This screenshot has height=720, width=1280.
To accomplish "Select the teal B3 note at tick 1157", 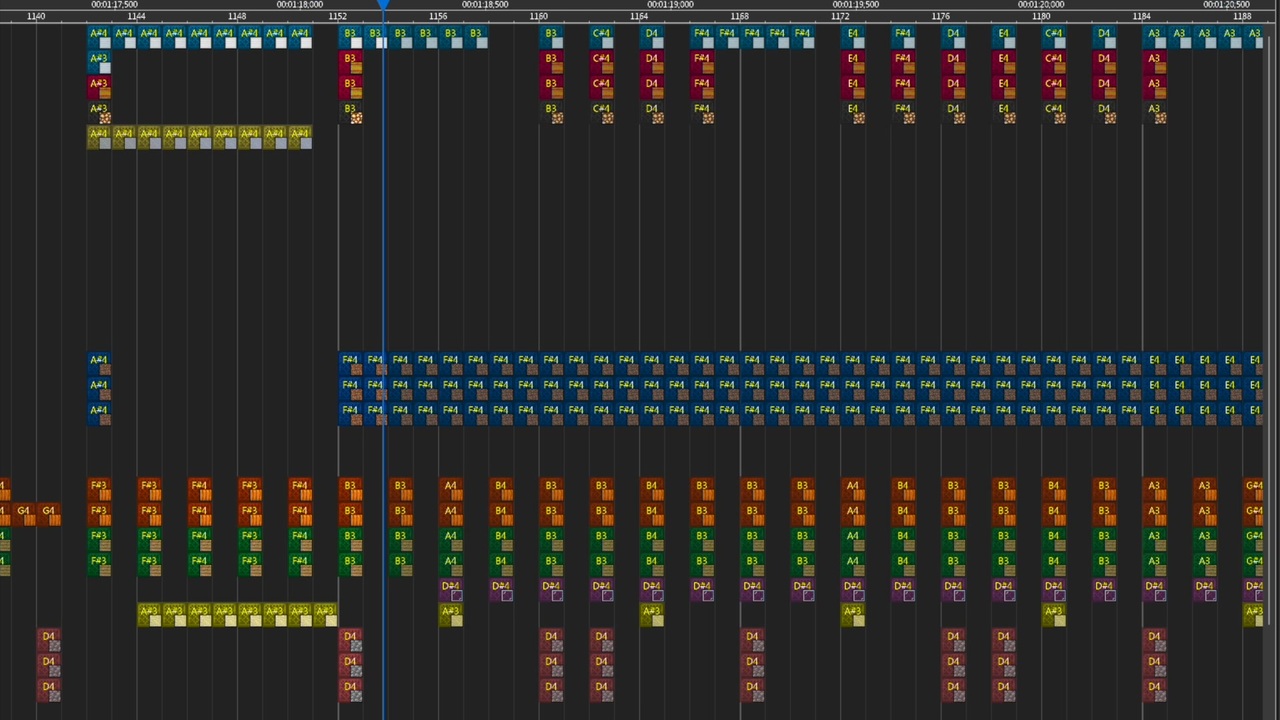I will pyautogui.click(x=475, y=38).
